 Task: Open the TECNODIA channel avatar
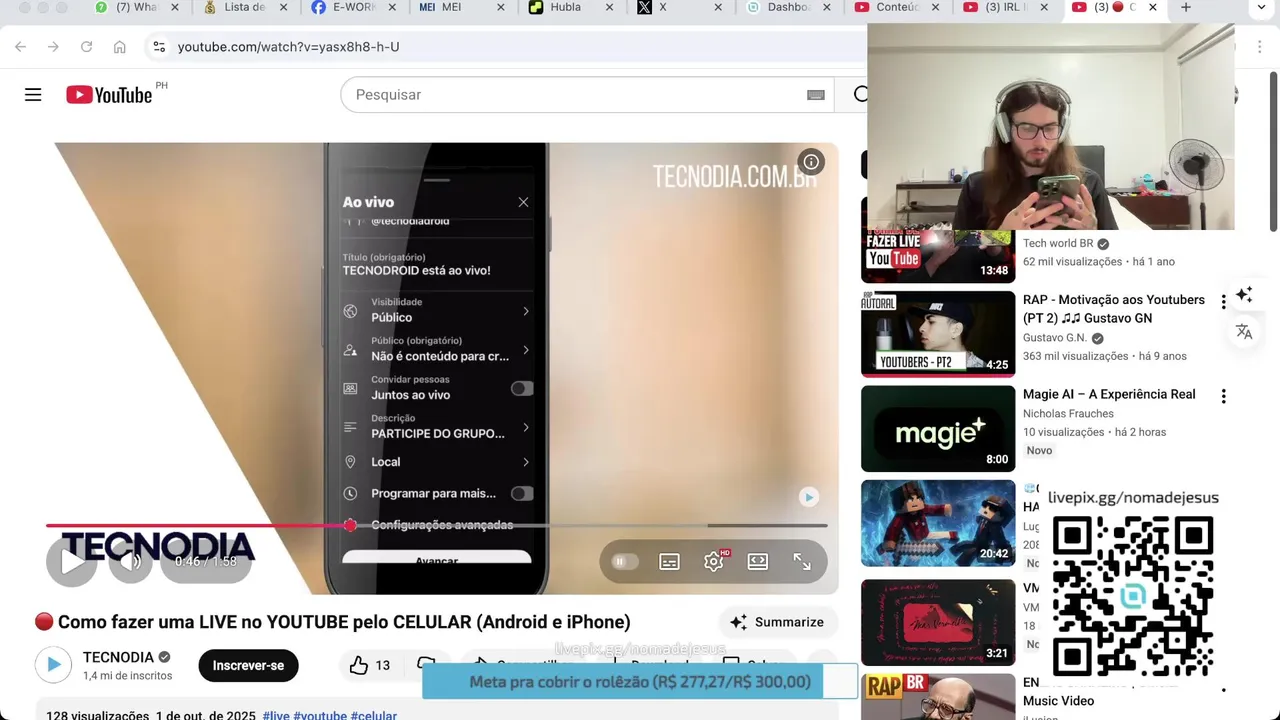54,664
